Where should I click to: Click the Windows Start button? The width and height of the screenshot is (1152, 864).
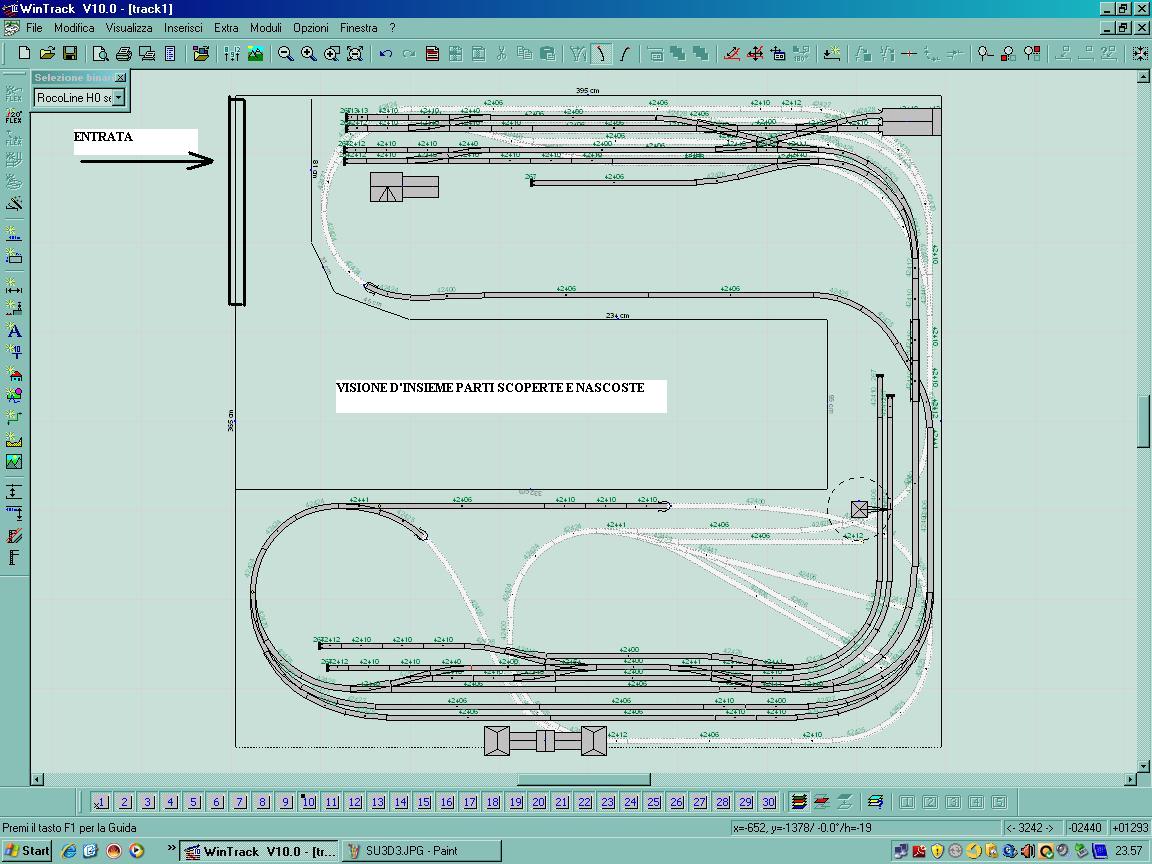pos(27,851)
